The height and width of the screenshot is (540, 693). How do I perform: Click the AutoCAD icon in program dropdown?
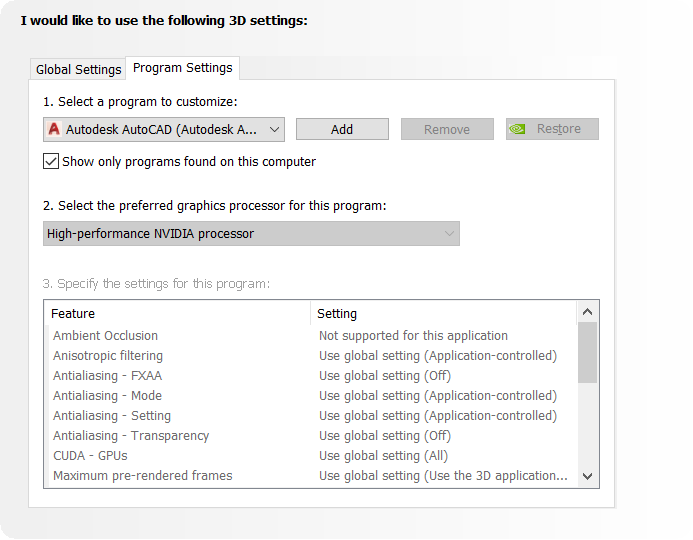[54, 129]
